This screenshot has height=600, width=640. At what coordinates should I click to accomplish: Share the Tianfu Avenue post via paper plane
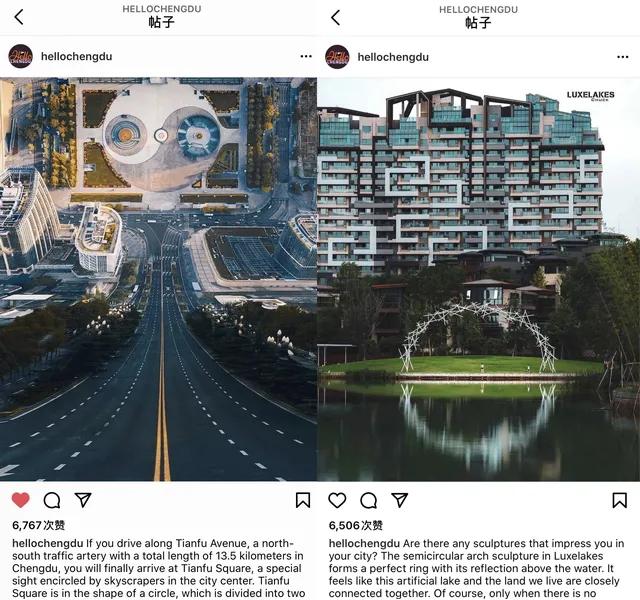(x=83, y=500)
